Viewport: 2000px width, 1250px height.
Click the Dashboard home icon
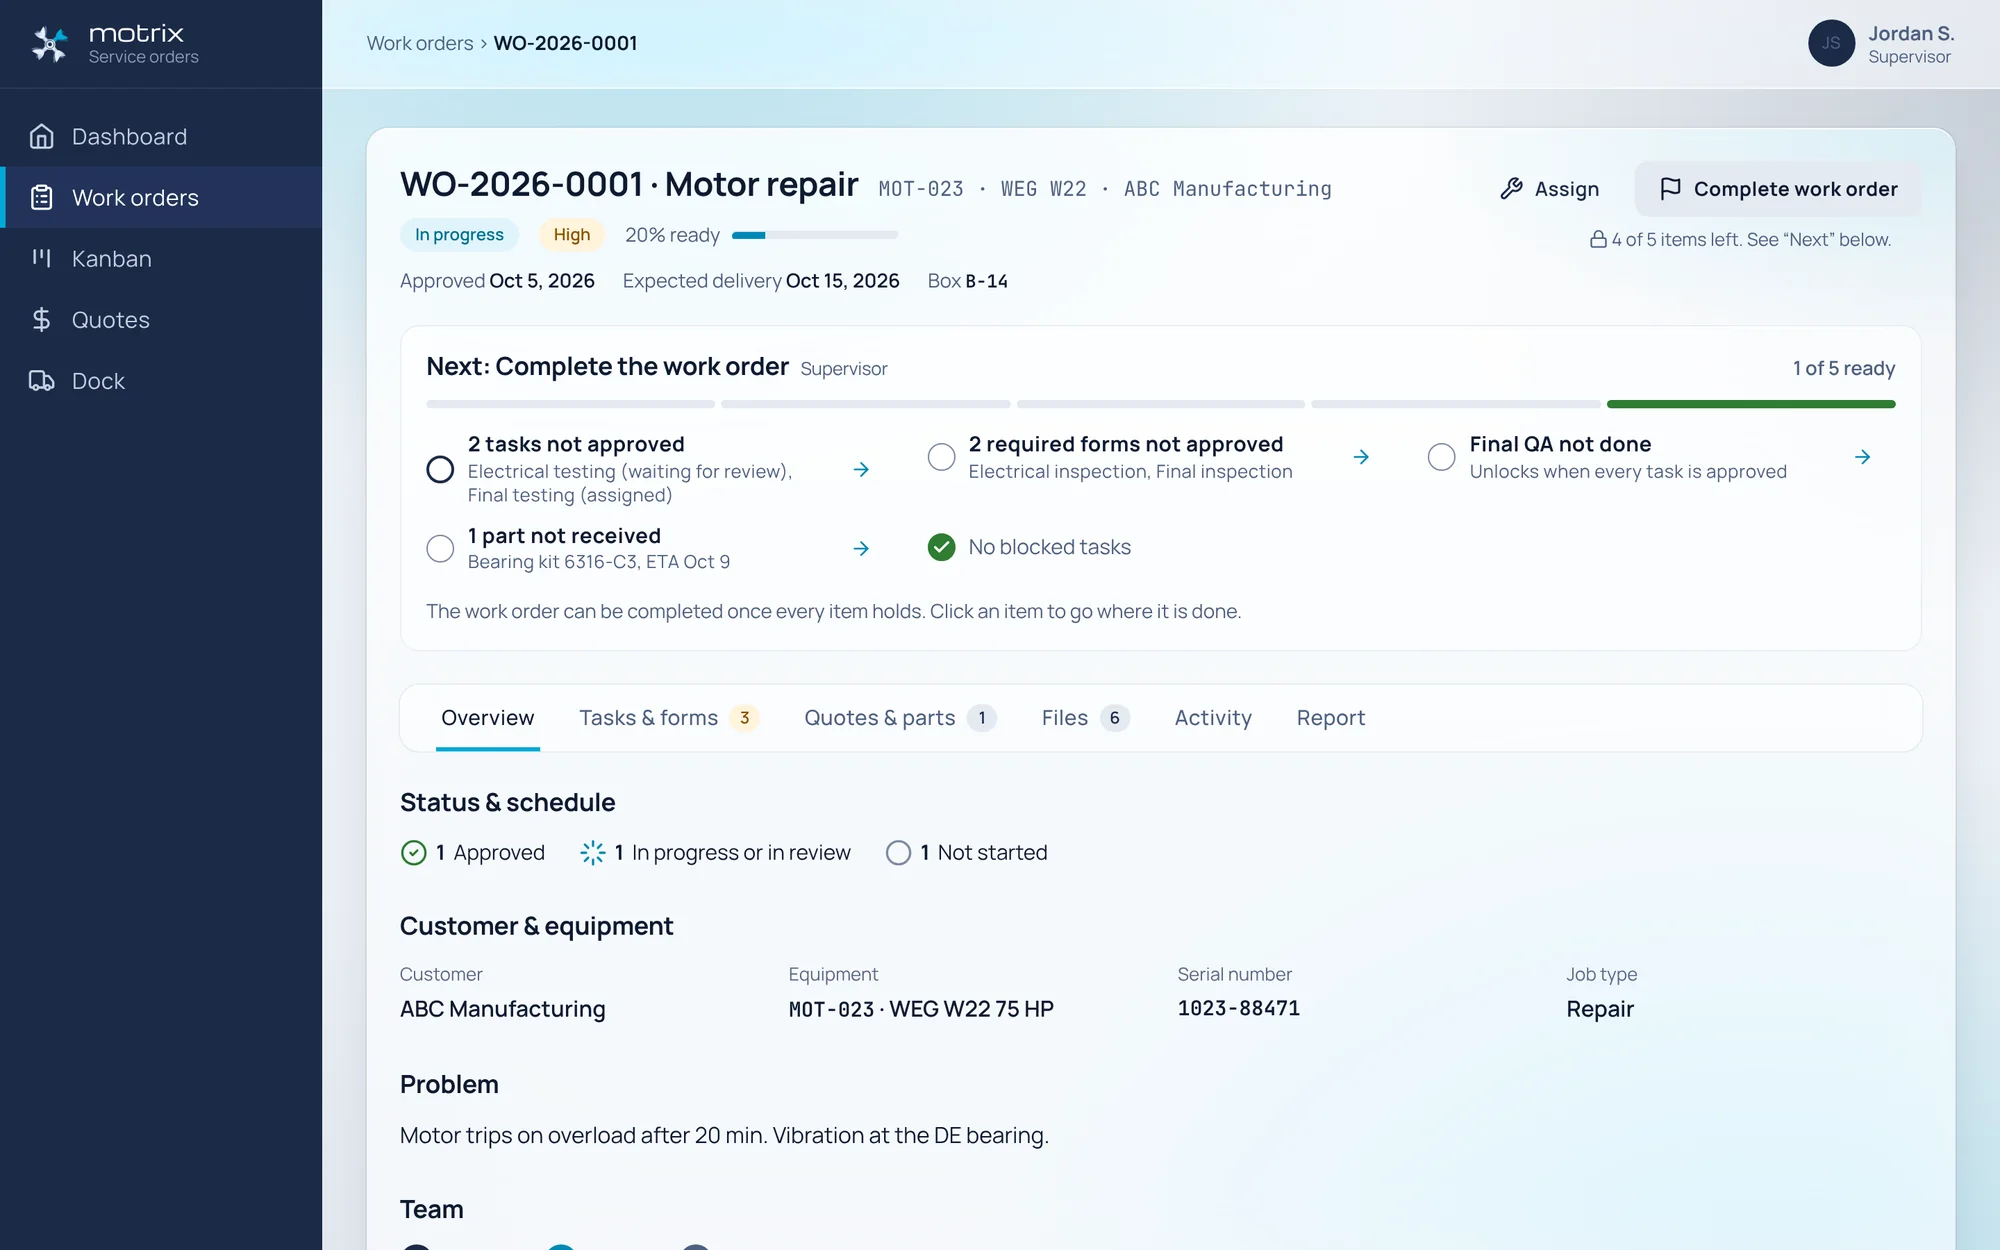click(x=41, y=136)
